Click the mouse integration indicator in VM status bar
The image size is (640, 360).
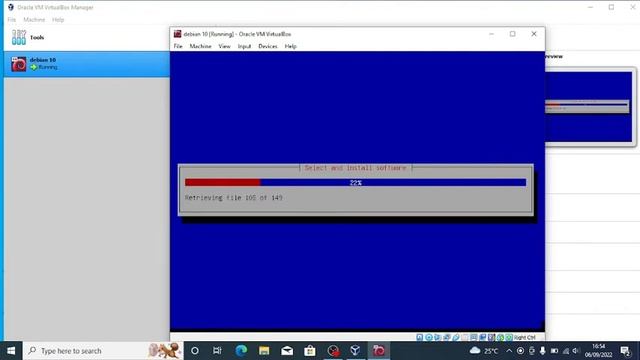click(x=501, y=338)
